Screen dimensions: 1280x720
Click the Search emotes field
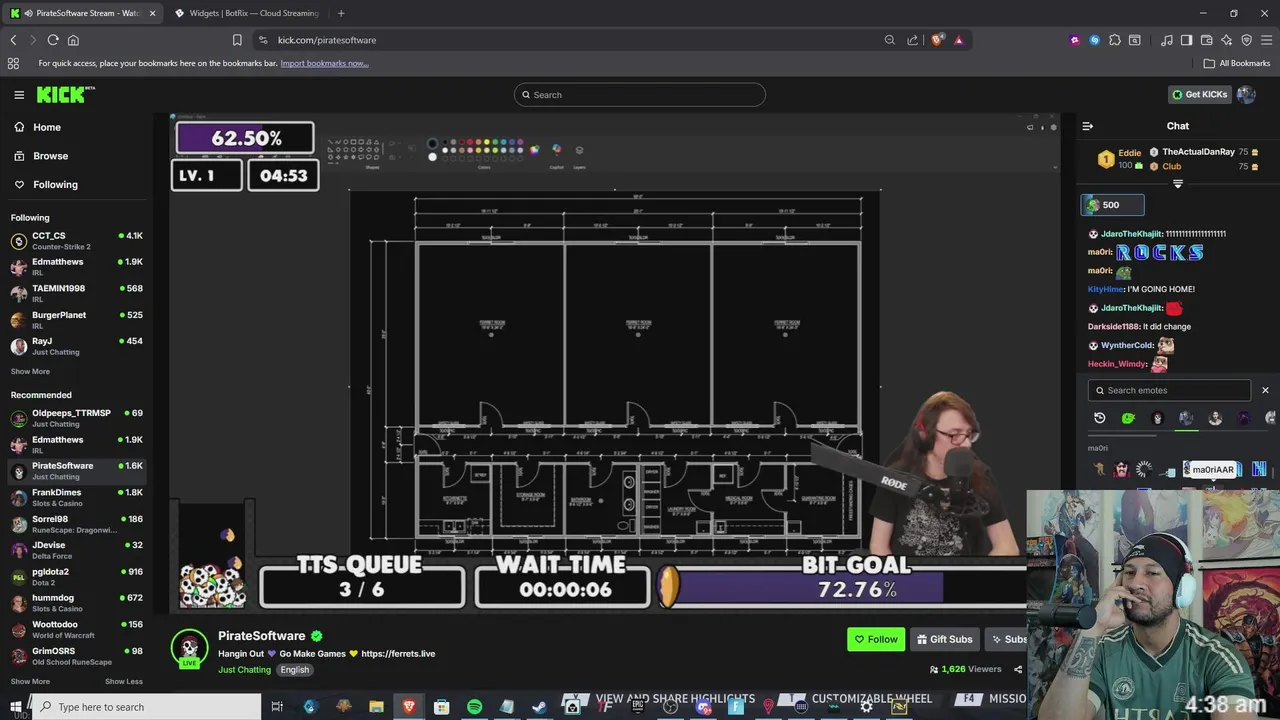click(x=1169, y=390)
